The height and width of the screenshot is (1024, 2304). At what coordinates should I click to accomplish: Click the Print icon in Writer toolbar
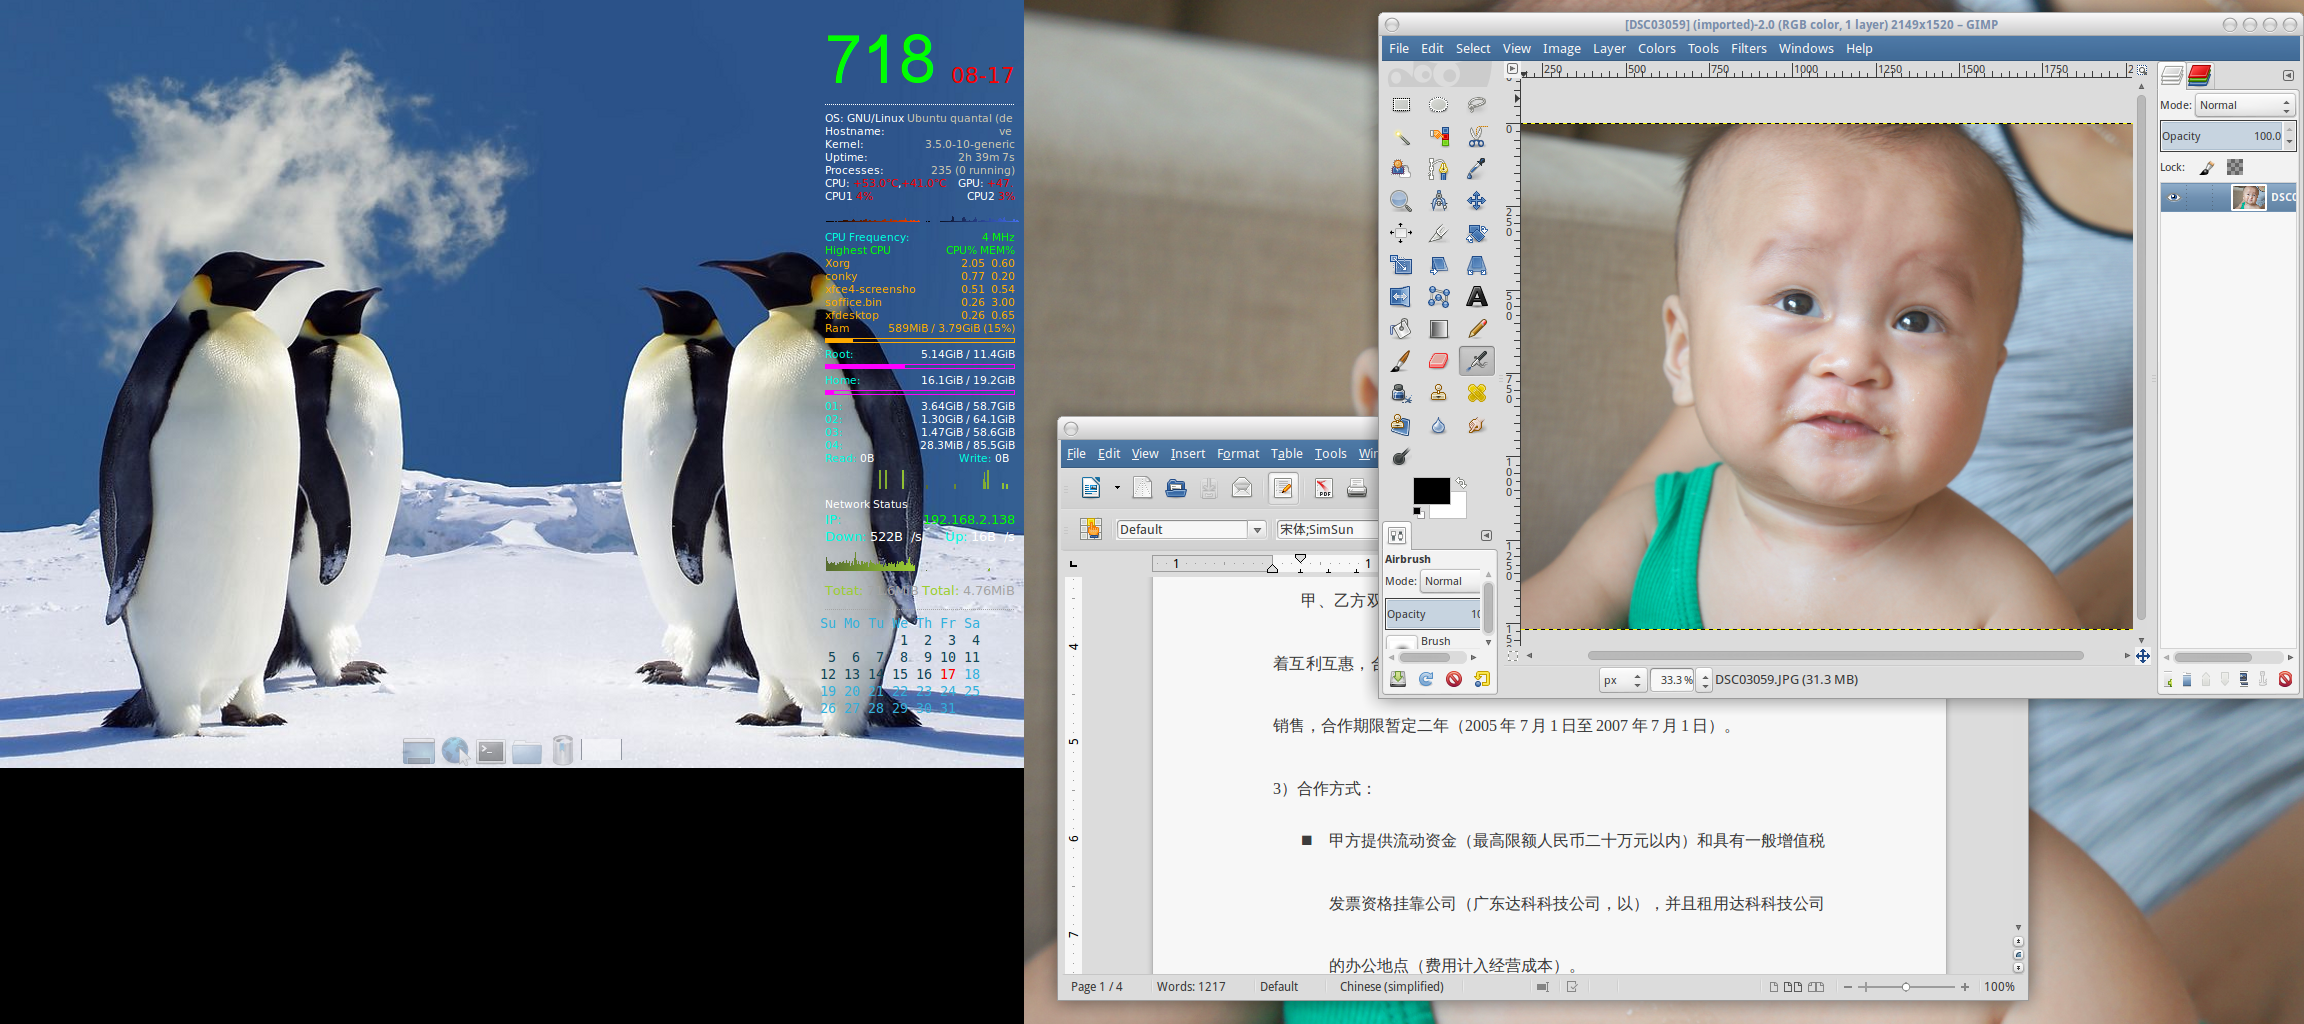click(1357, 488)
